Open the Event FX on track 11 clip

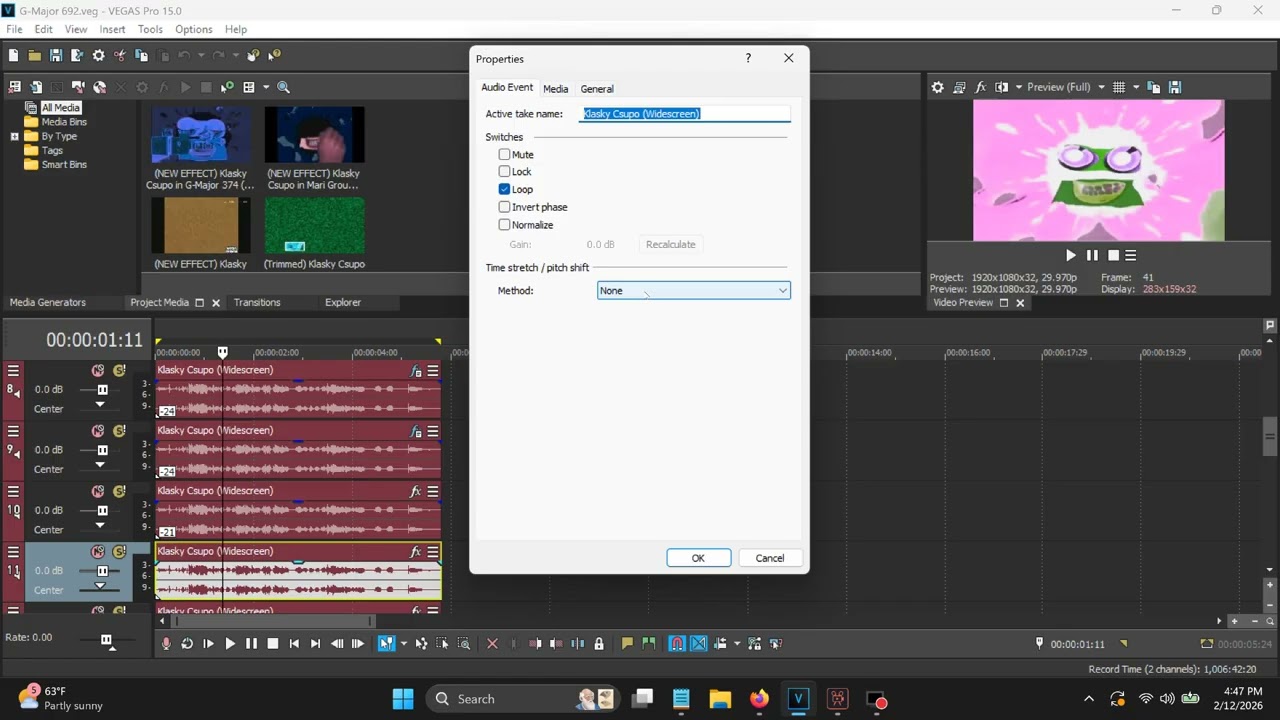click(x=416, y=552)
